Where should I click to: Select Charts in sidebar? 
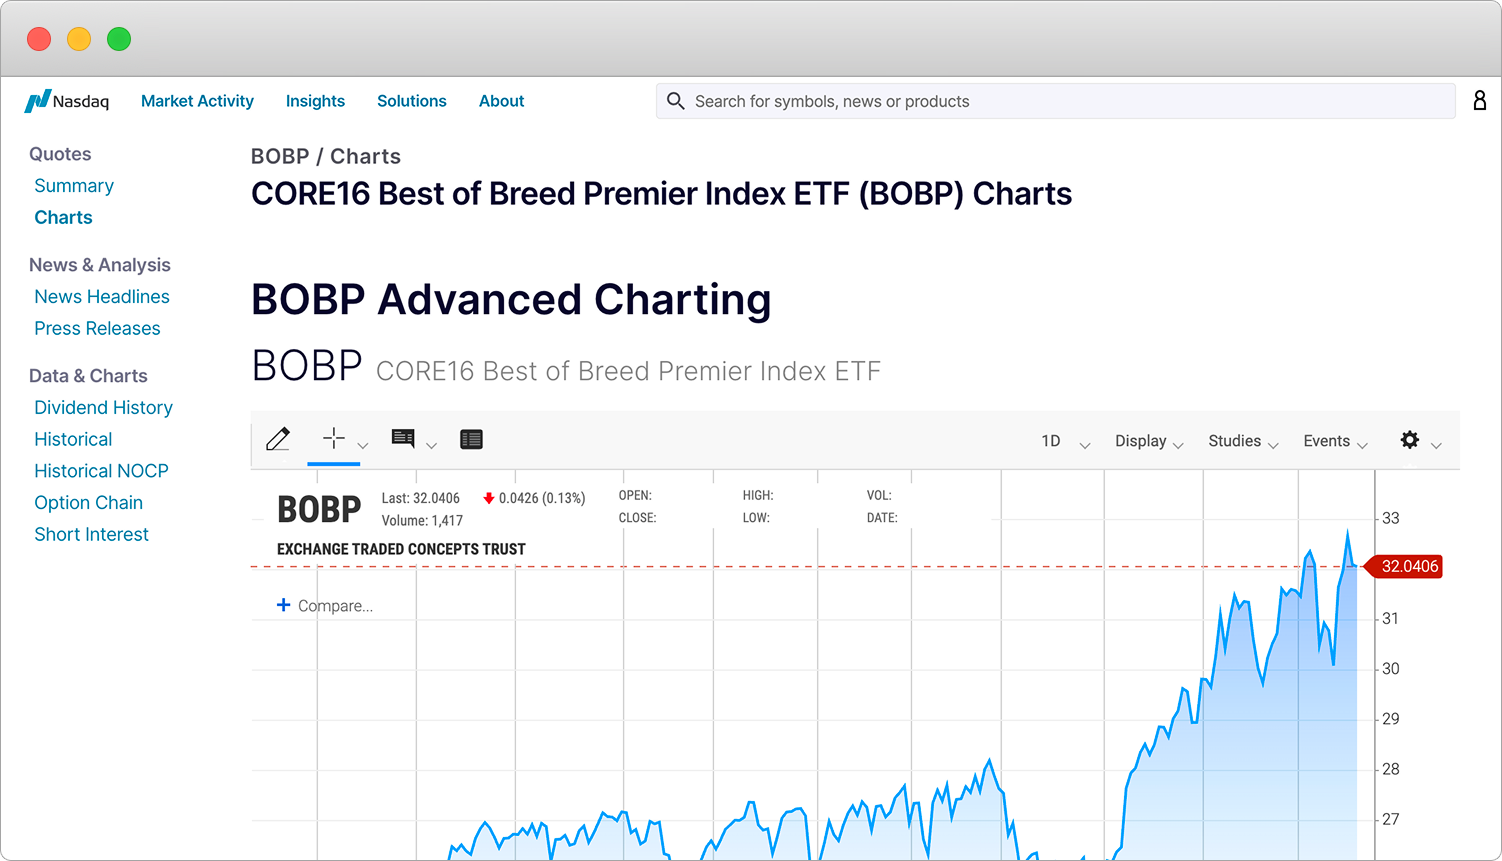[x=63, y=217]
